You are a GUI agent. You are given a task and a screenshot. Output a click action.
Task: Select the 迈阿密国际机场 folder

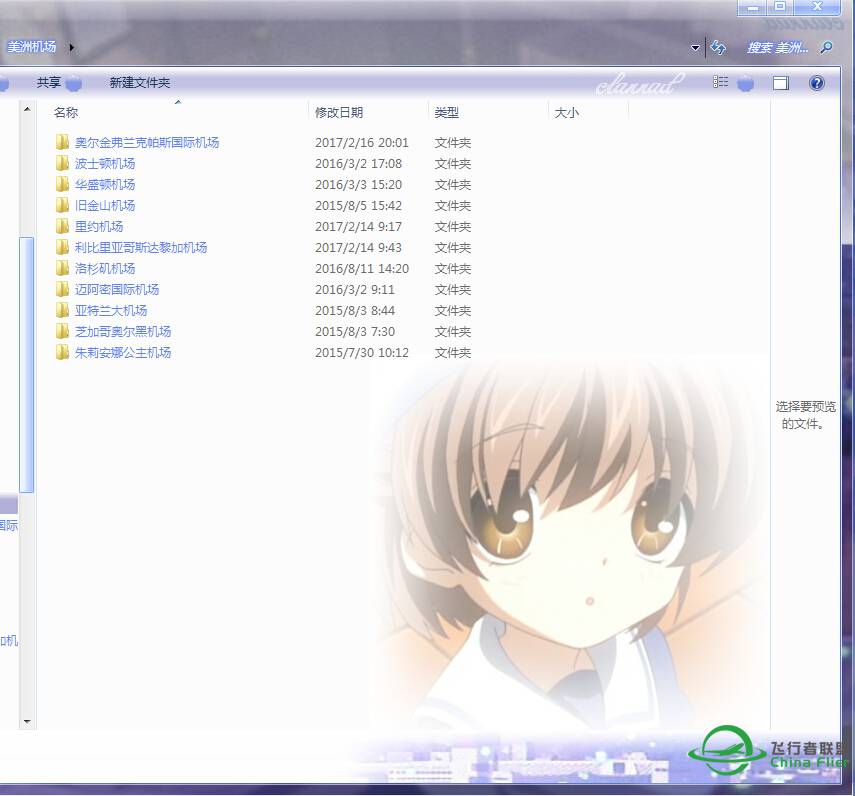pos(116,290)
